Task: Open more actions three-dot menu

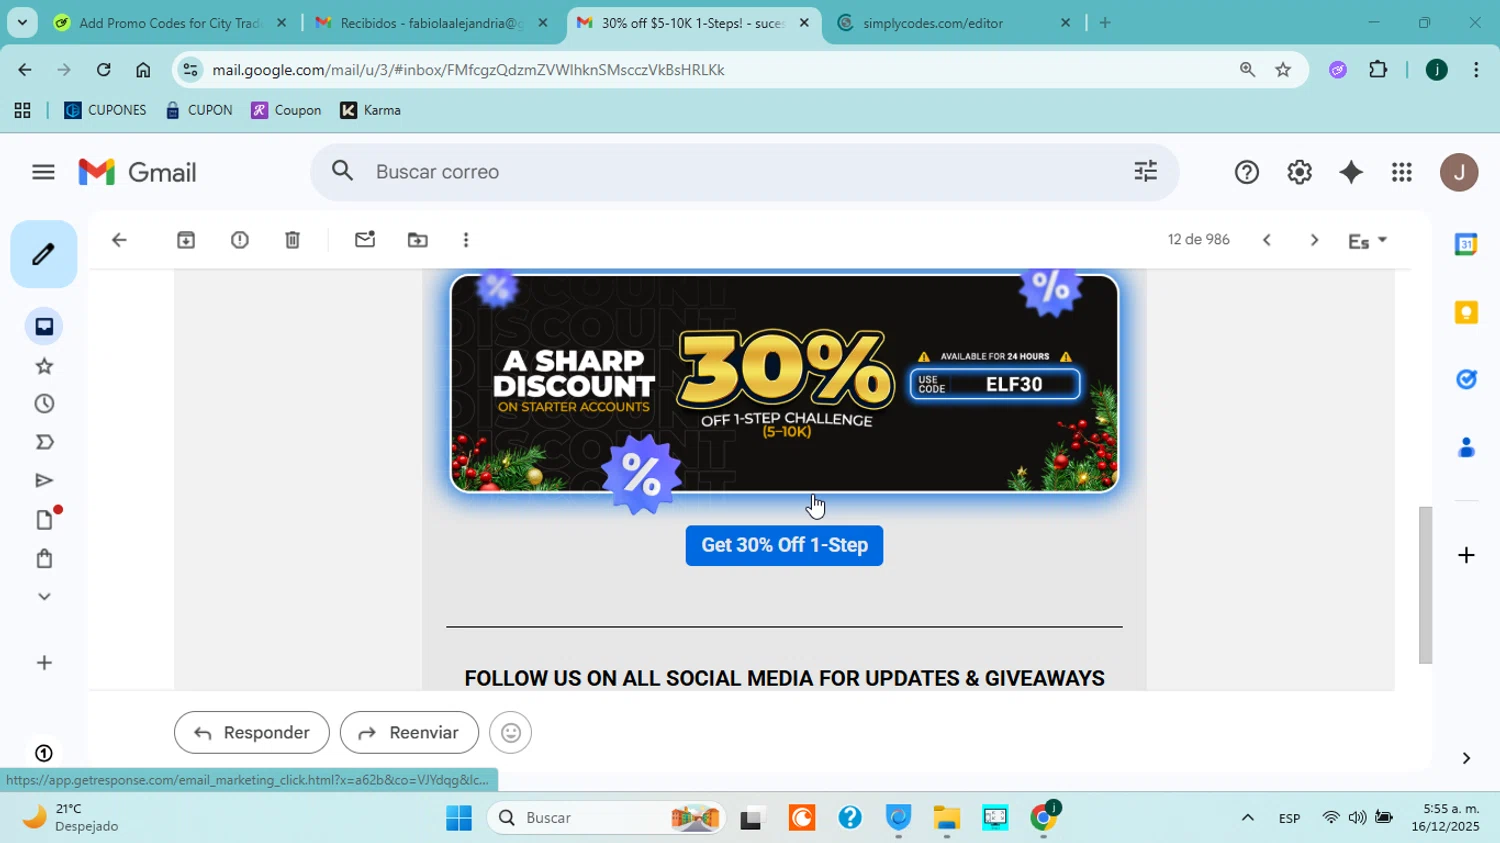Action: click(466, 240)
